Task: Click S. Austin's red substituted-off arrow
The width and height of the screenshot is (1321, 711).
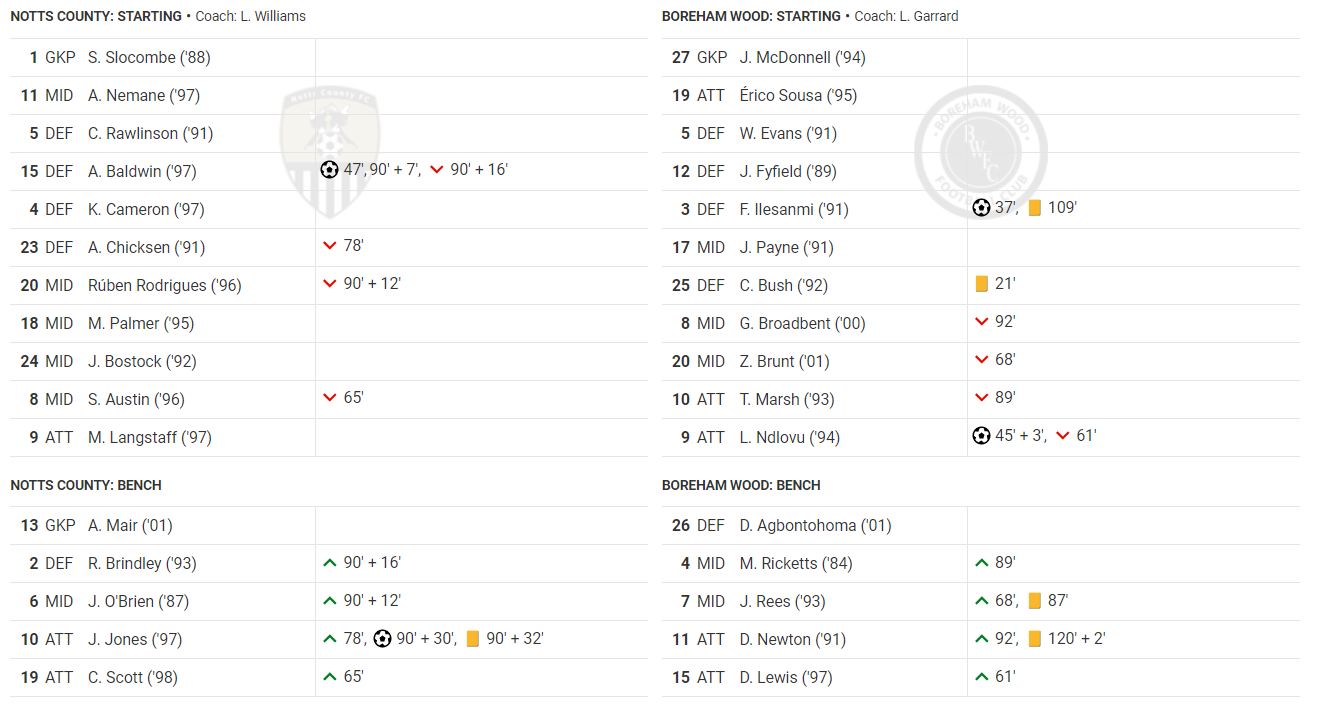Action: (330, 398)
